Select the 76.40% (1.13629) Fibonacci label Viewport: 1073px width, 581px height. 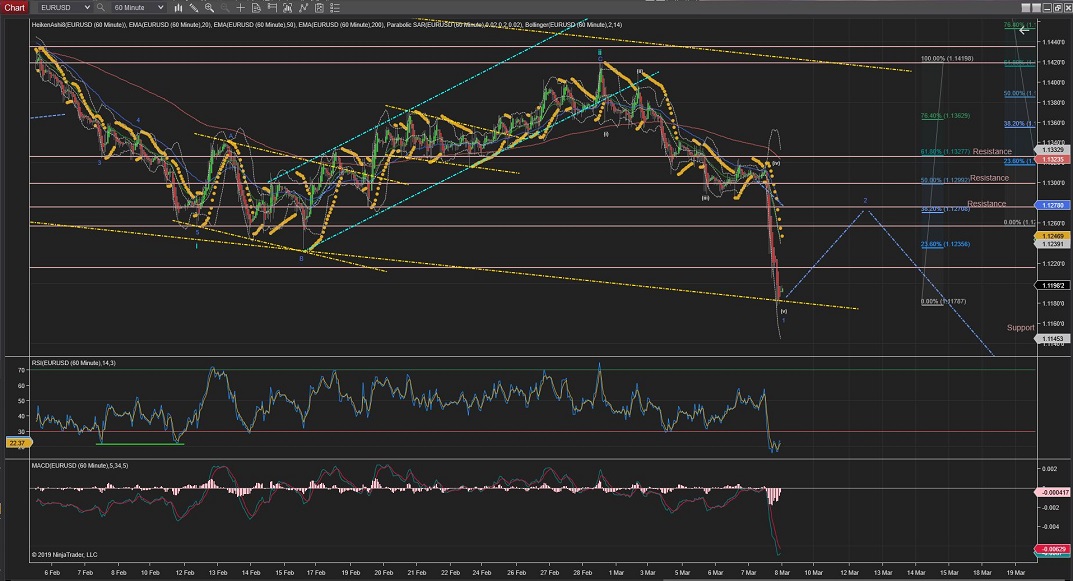pyautogui.click(x=945, y=116)
